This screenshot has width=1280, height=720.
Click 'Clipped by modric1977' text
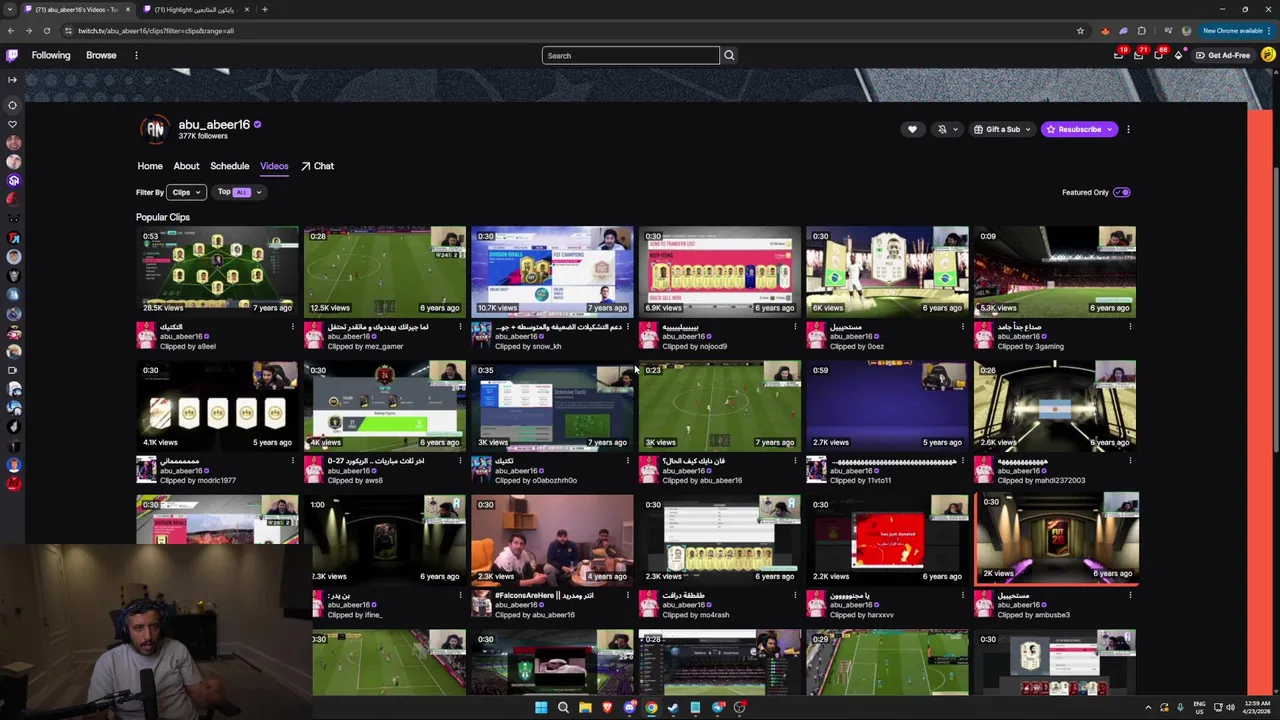click(x=198, y=480)
